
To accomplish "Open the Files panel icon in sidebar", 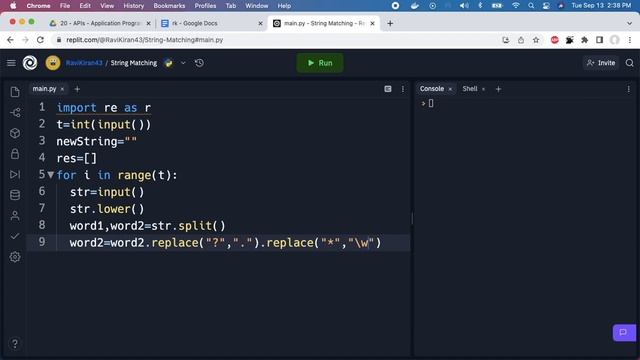I will click(x=15, y=92).
